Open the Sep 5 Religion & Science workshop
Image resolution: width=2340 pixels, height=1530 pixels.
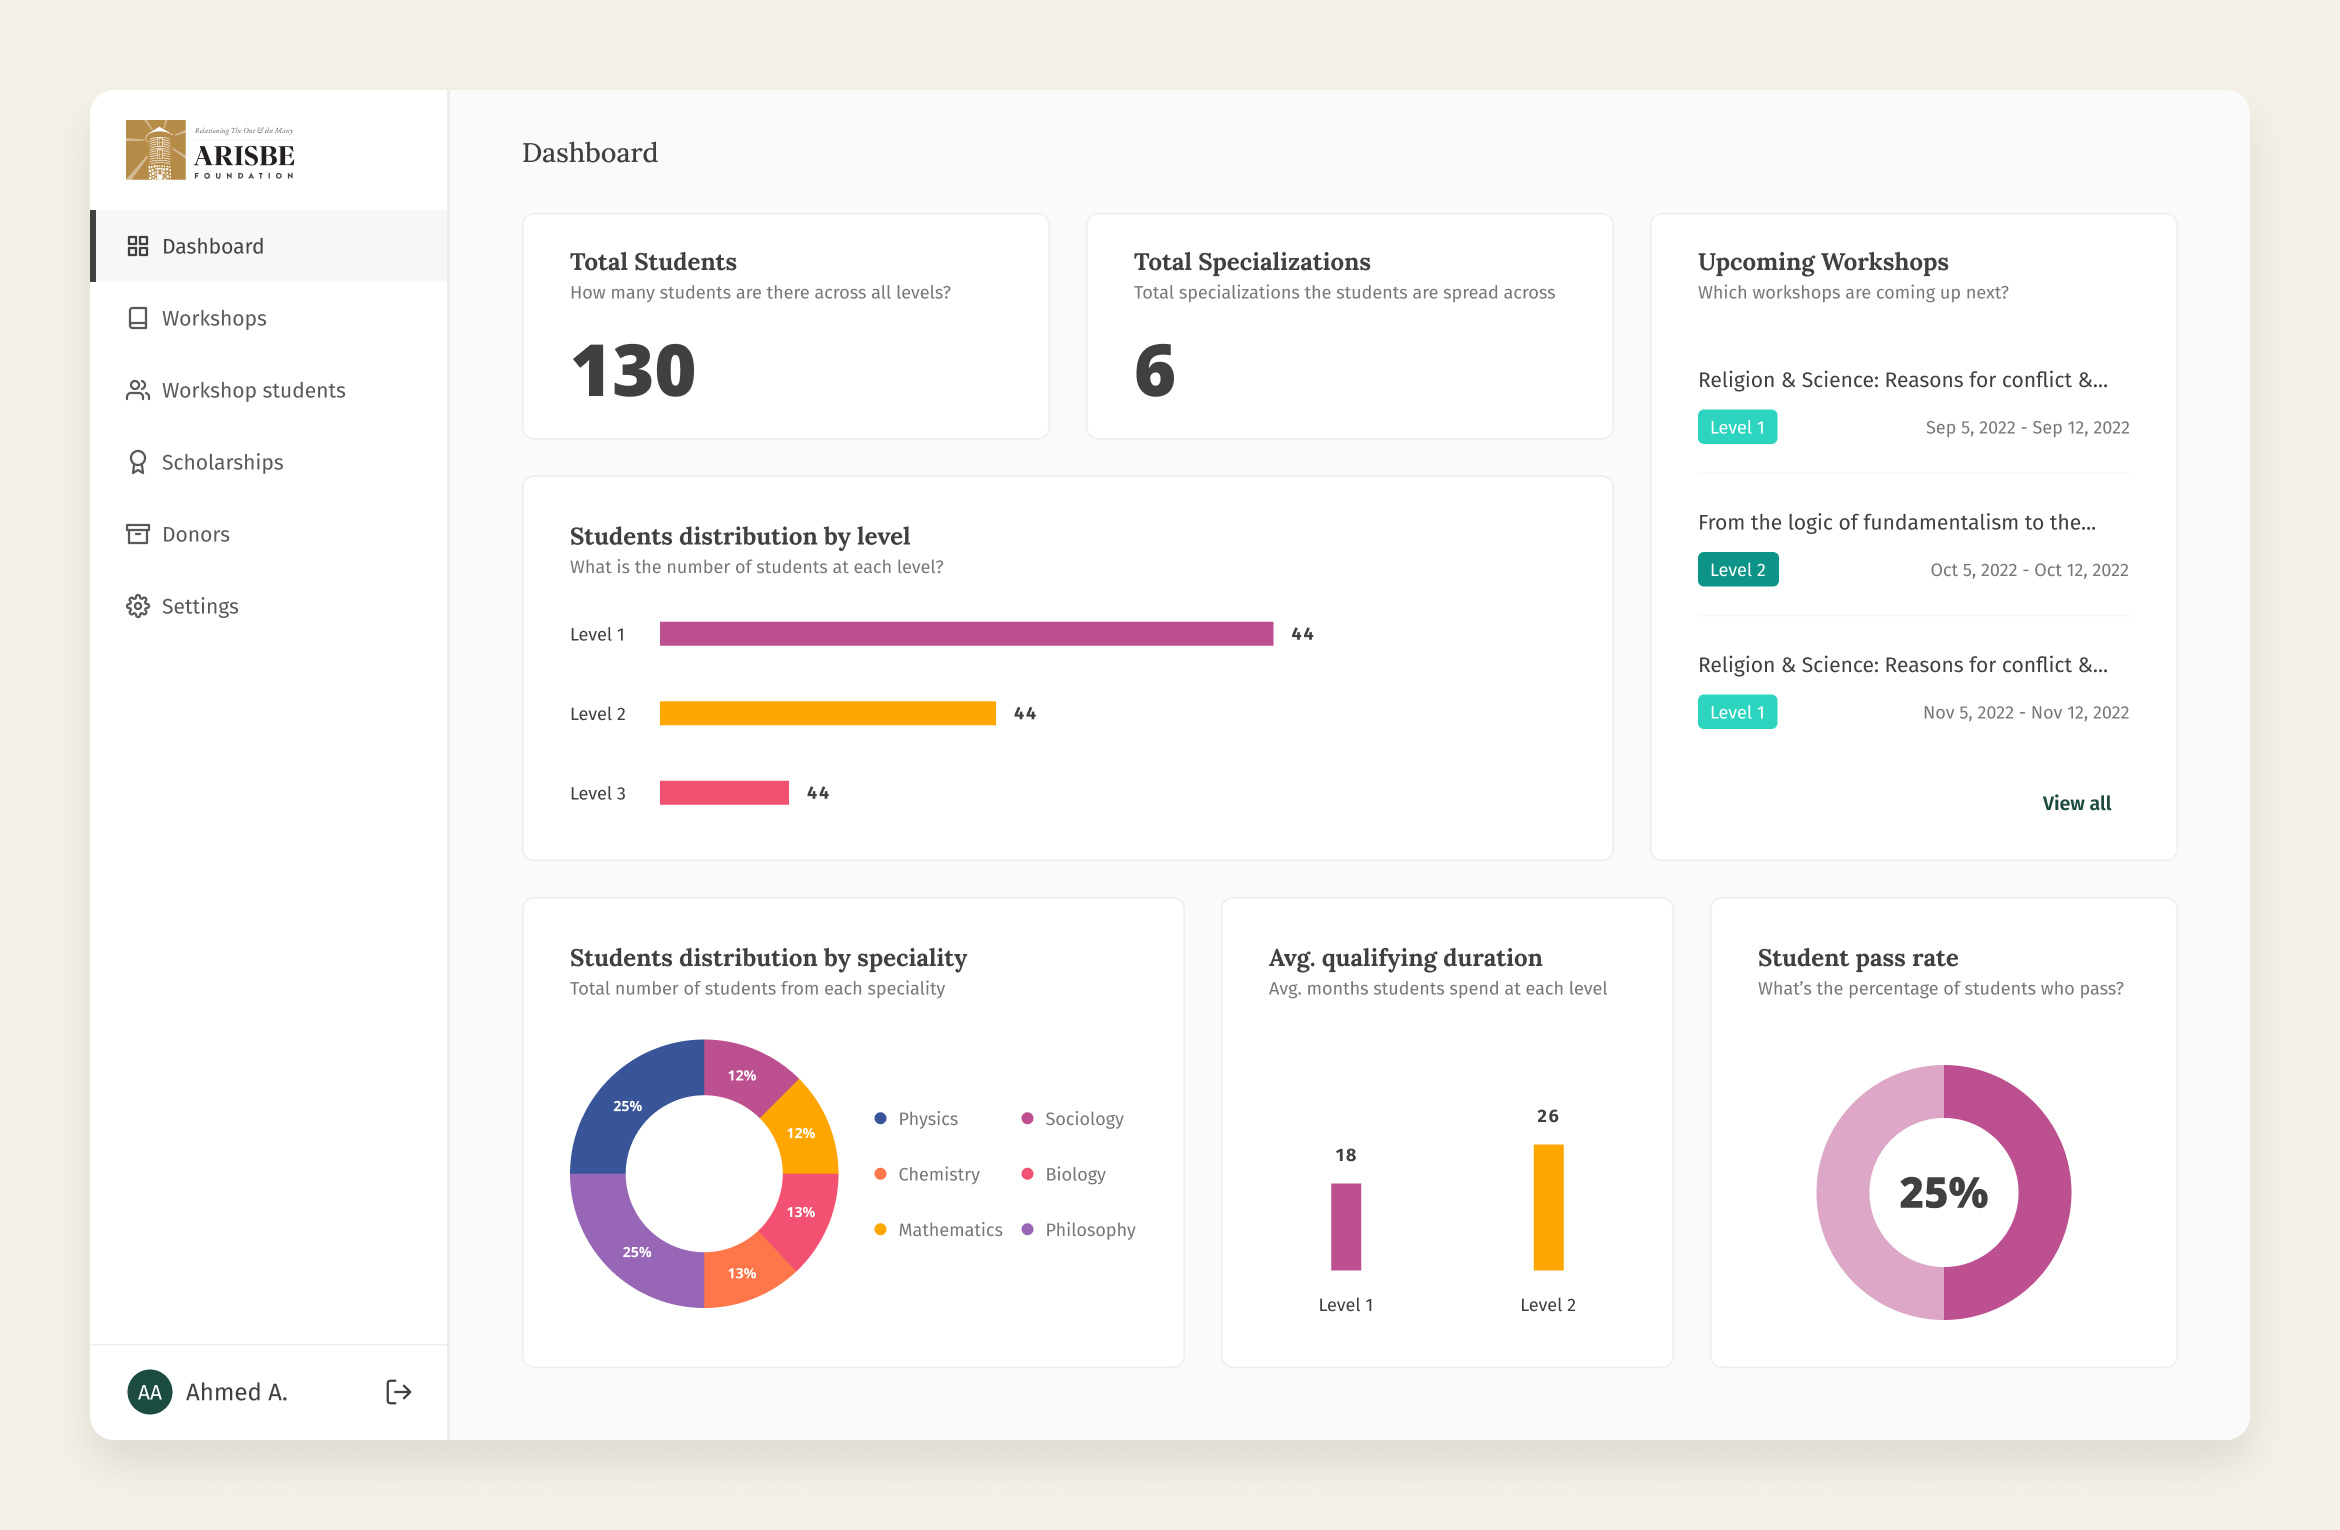pos(1902,380)
